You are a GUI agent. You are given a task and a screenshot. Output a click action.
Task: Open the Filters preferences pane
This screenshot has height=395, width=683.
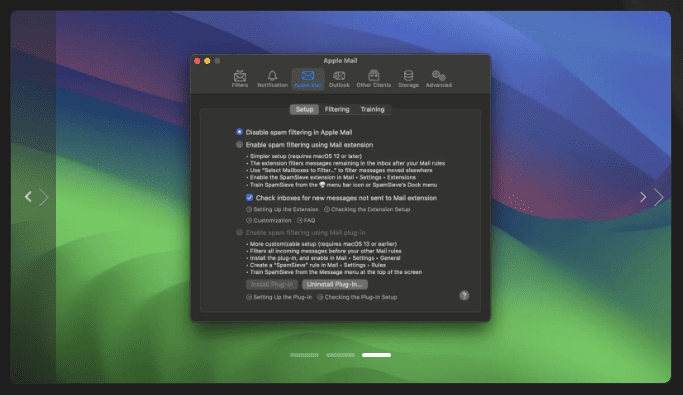240,79
